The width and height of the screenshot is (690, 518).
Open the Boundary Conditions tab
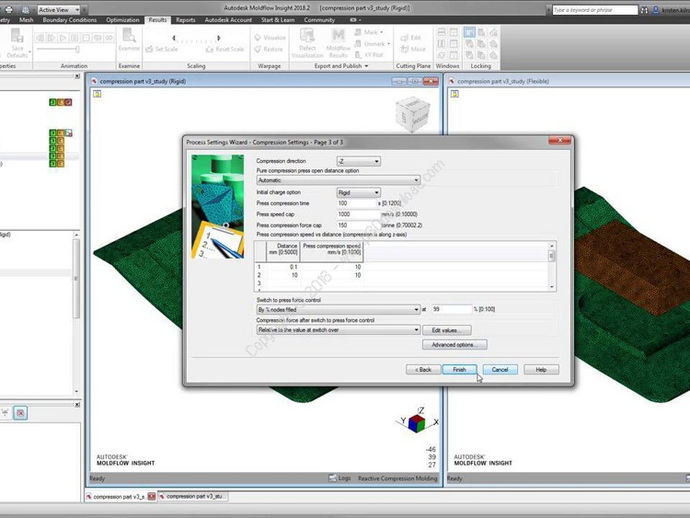[70, 20]
